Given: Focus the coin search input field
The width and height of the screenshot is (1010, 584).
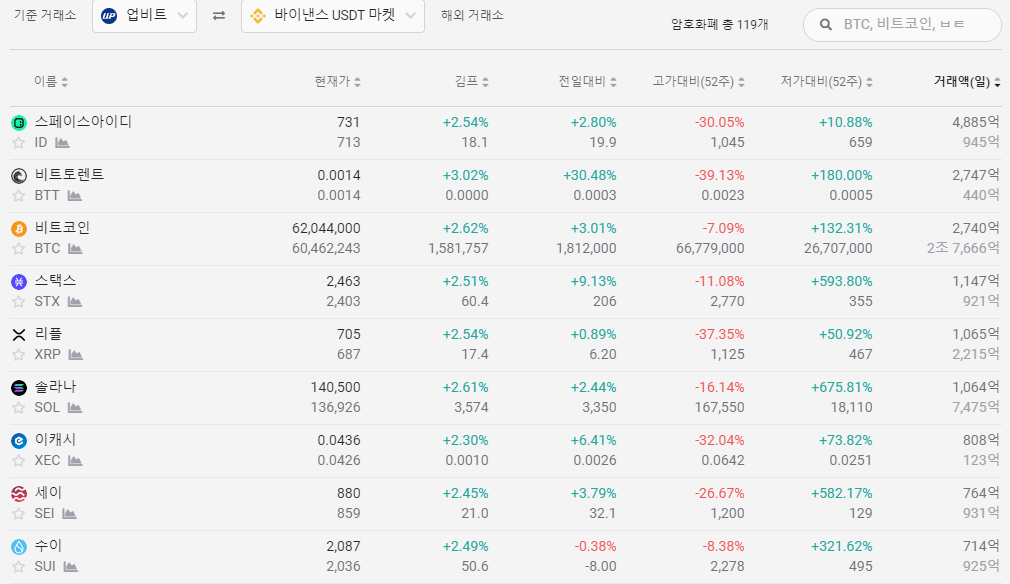Looking at the screenshot, I should (x=902, y=24).
